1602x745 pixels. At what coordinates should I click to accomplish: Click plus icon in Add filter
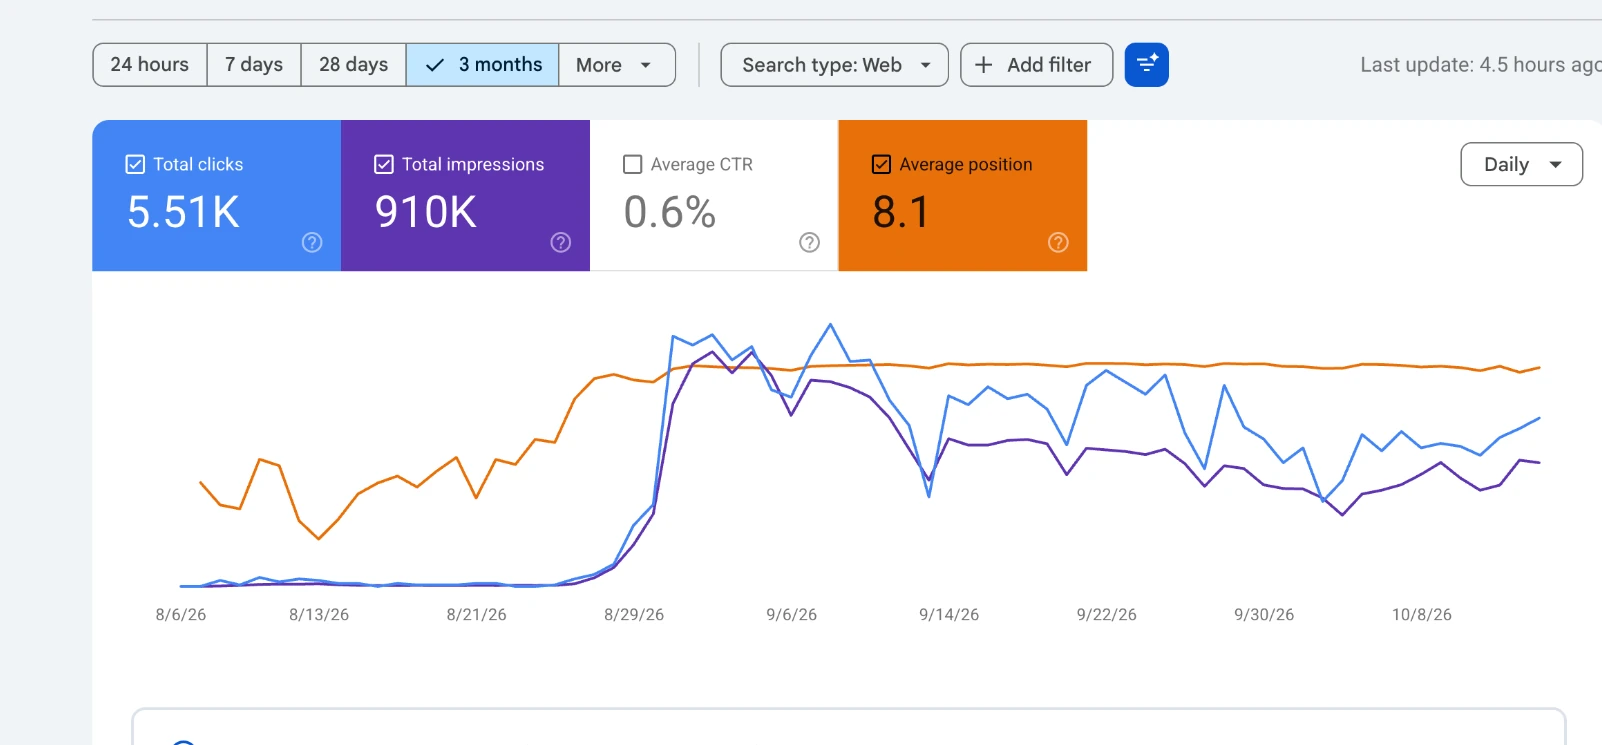pyautogui.click(x=984, y=65)
